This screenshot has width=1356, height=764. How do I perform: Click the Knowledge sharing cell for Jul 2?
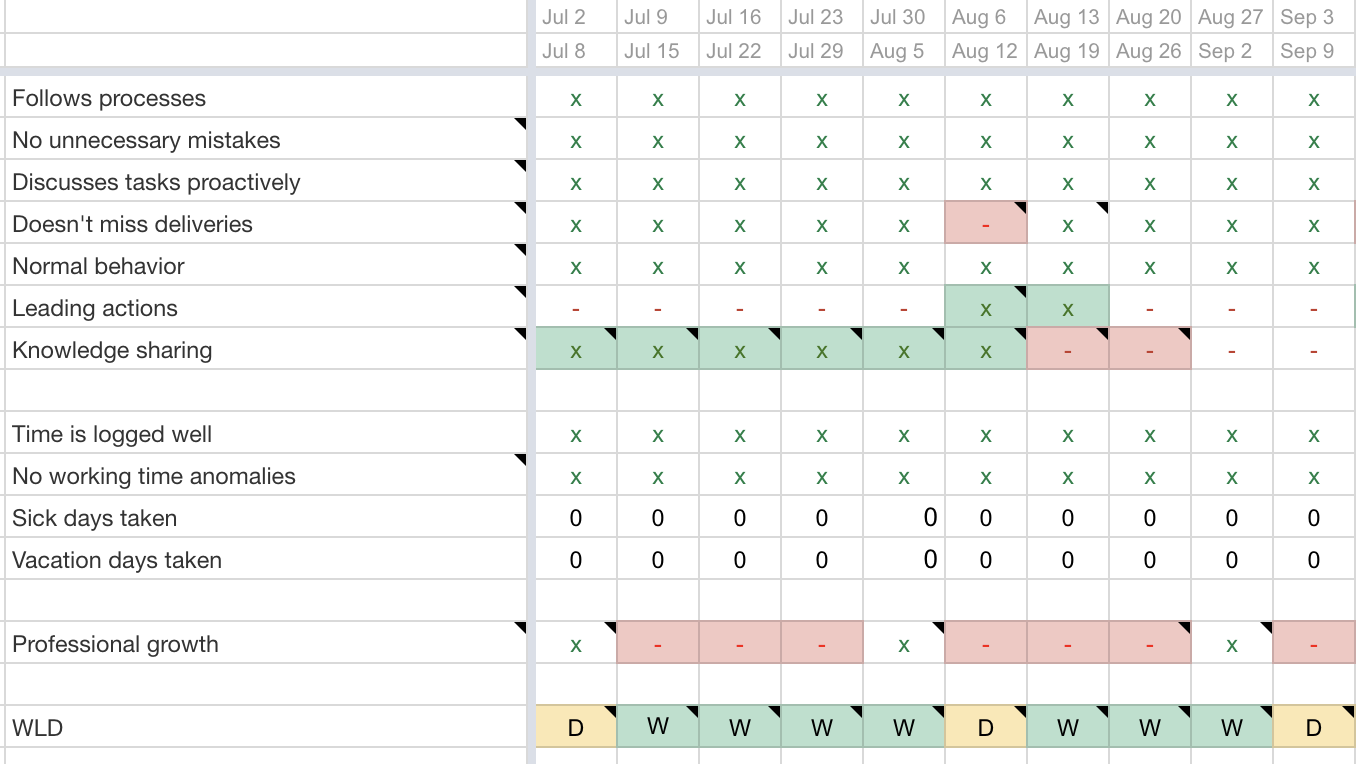tap(576, 350)
